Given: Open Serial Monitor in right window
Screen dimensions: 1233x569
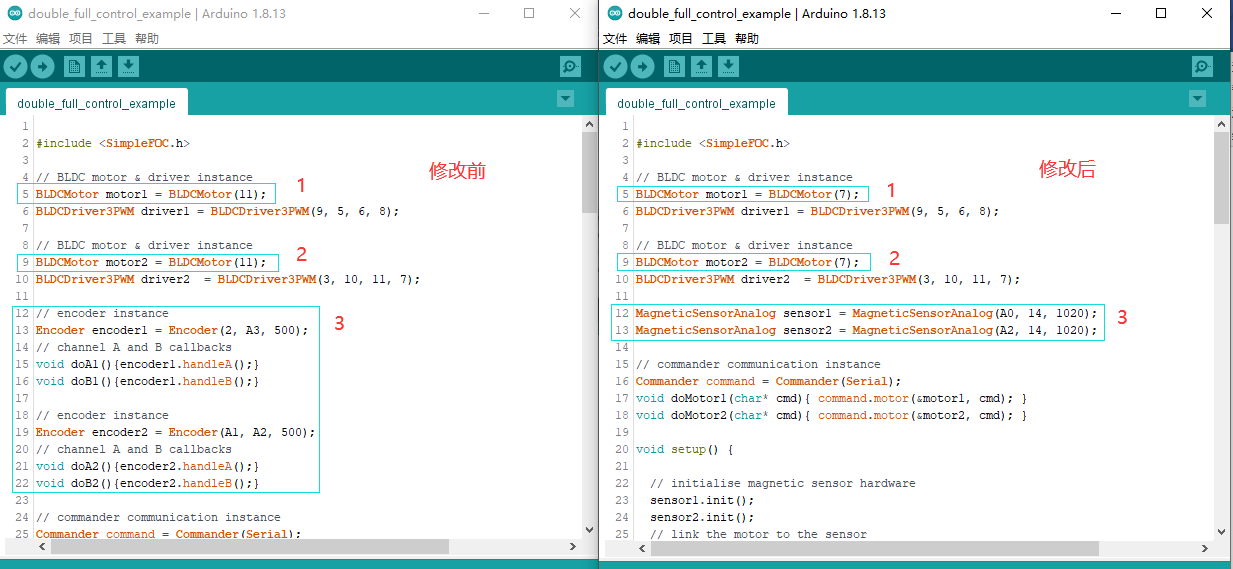Looking at the screenshot, I should tap(1202, 67).
